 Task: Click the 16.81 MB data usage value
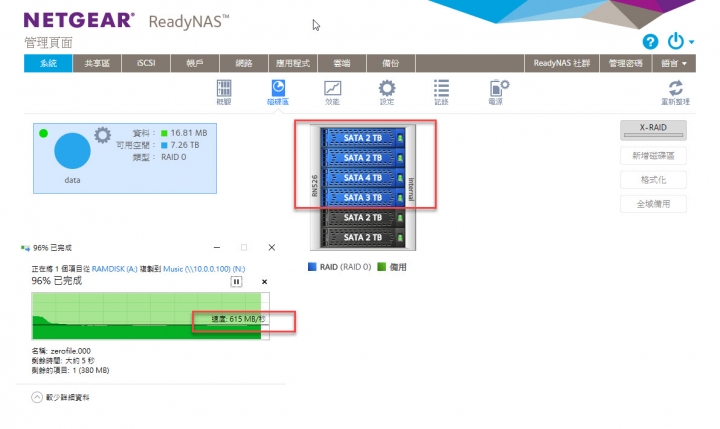coord(189,133)
